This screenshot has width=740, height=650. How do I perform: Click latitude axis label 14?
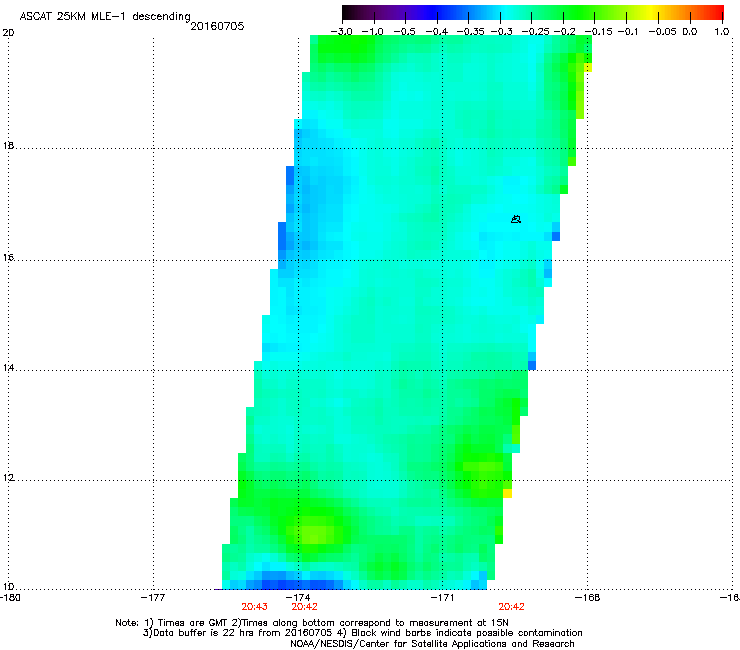[8, 367]
